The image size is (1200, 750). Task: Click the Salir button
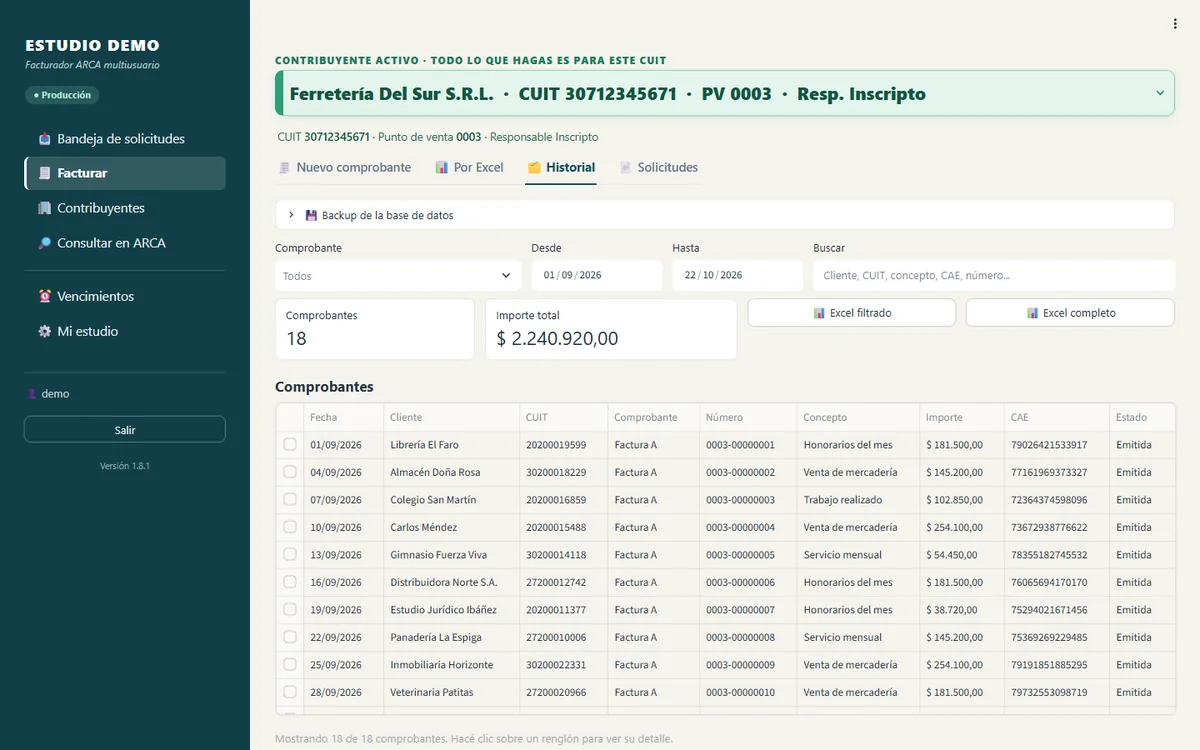pos(125,430)
